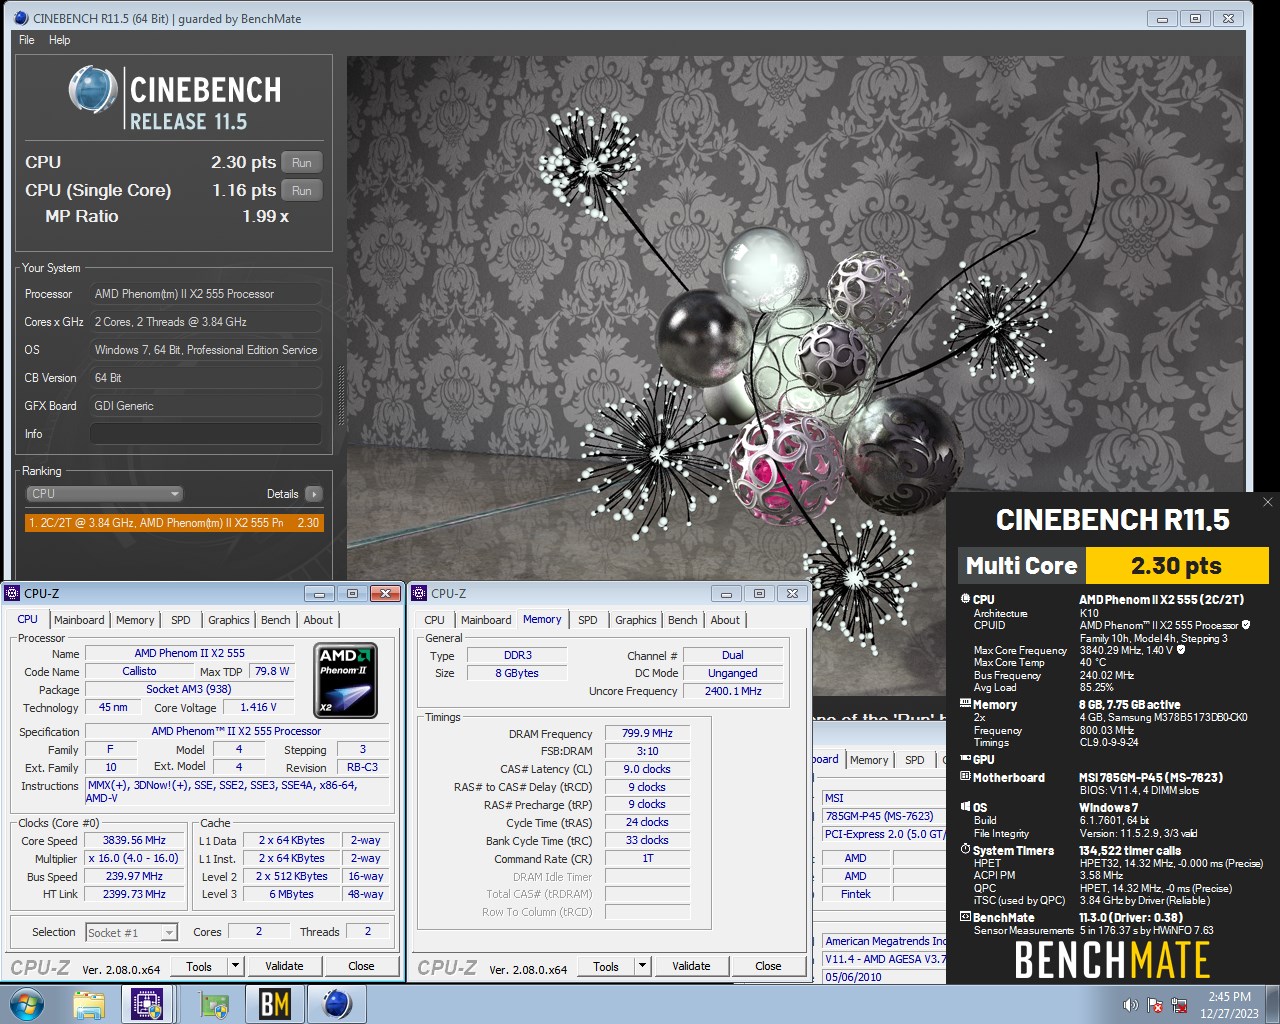Open Graphics tab in left CPU-Z
This screenshot has width=1280, height=1024.
[229, 620]
